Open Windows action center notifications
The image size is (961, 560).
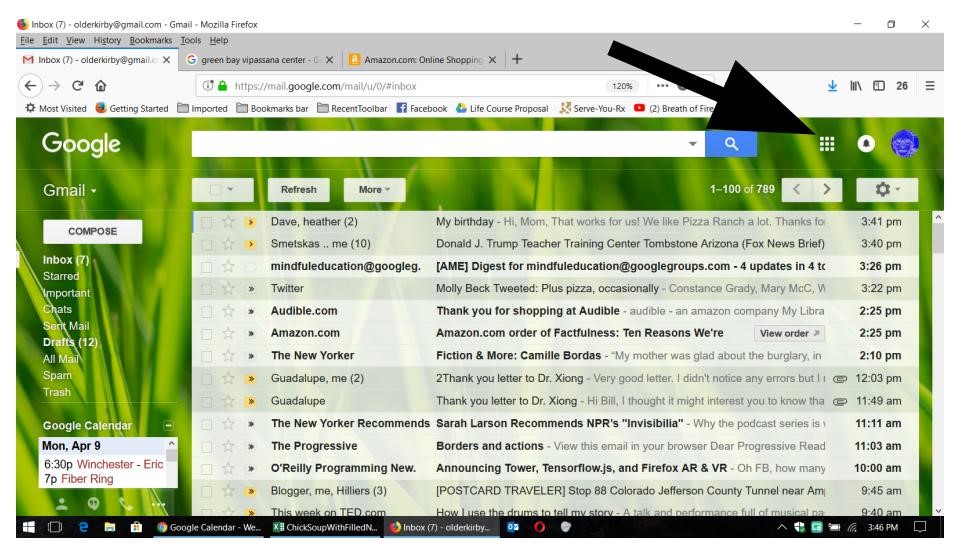(919, 527)
